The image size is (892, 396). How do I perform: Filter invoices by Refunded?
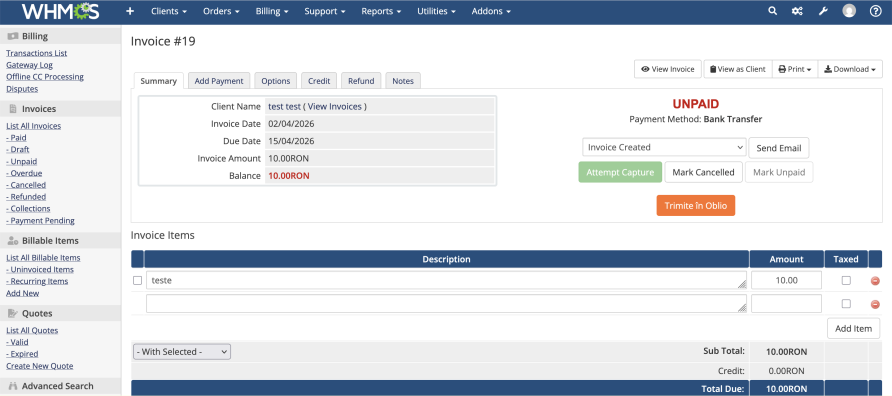pos(26,197)
